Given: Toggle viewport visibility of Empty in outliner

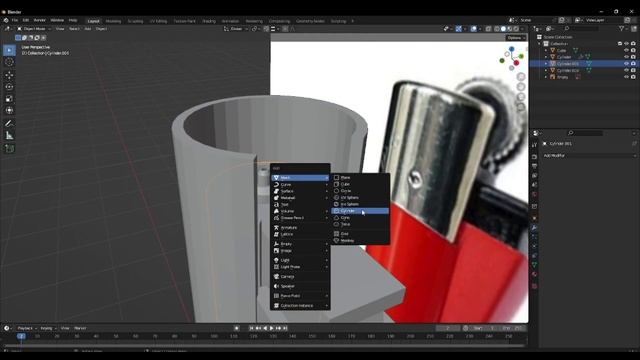Looking at the screenshot, I should pos(627,77).
